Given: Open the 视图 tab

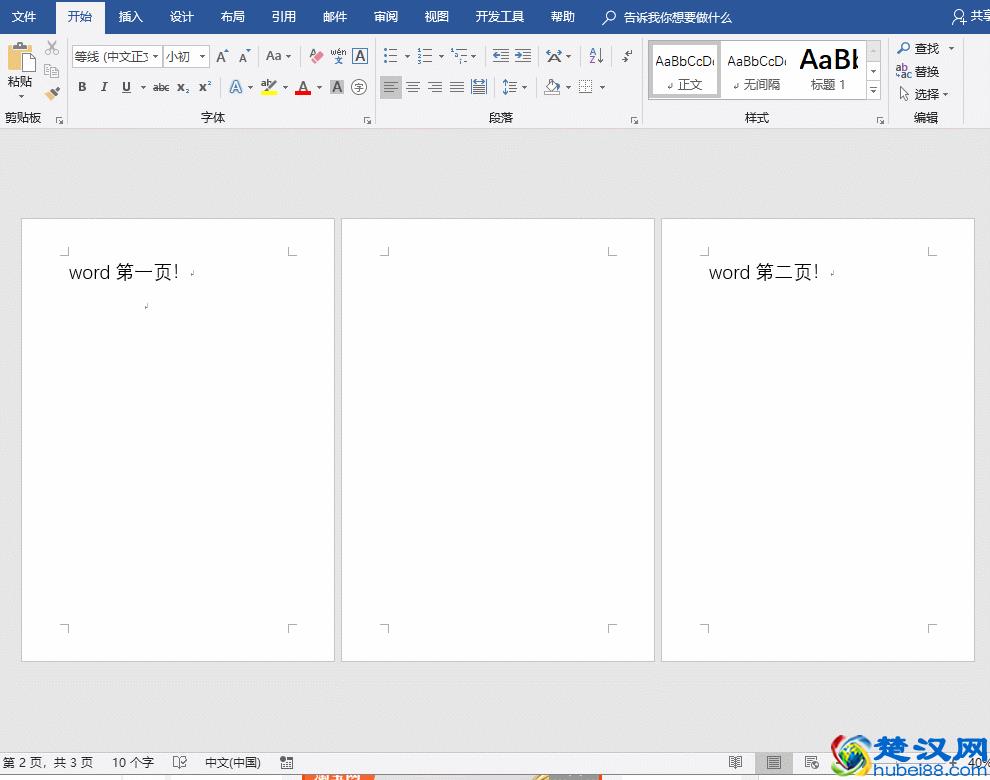Looking at the screenshot, I should pyautogui.click(x=437, y=16).
